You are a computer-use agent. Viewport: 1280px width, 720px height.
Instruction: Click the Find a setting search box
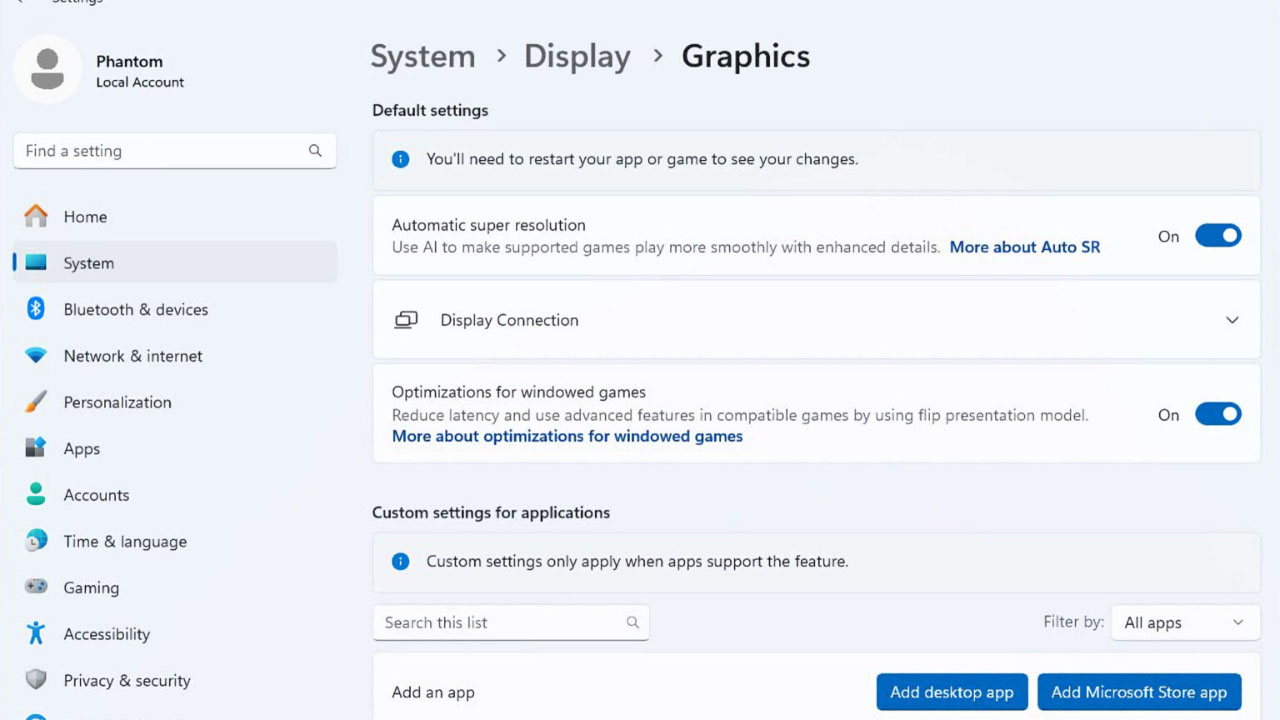[175, 151]
